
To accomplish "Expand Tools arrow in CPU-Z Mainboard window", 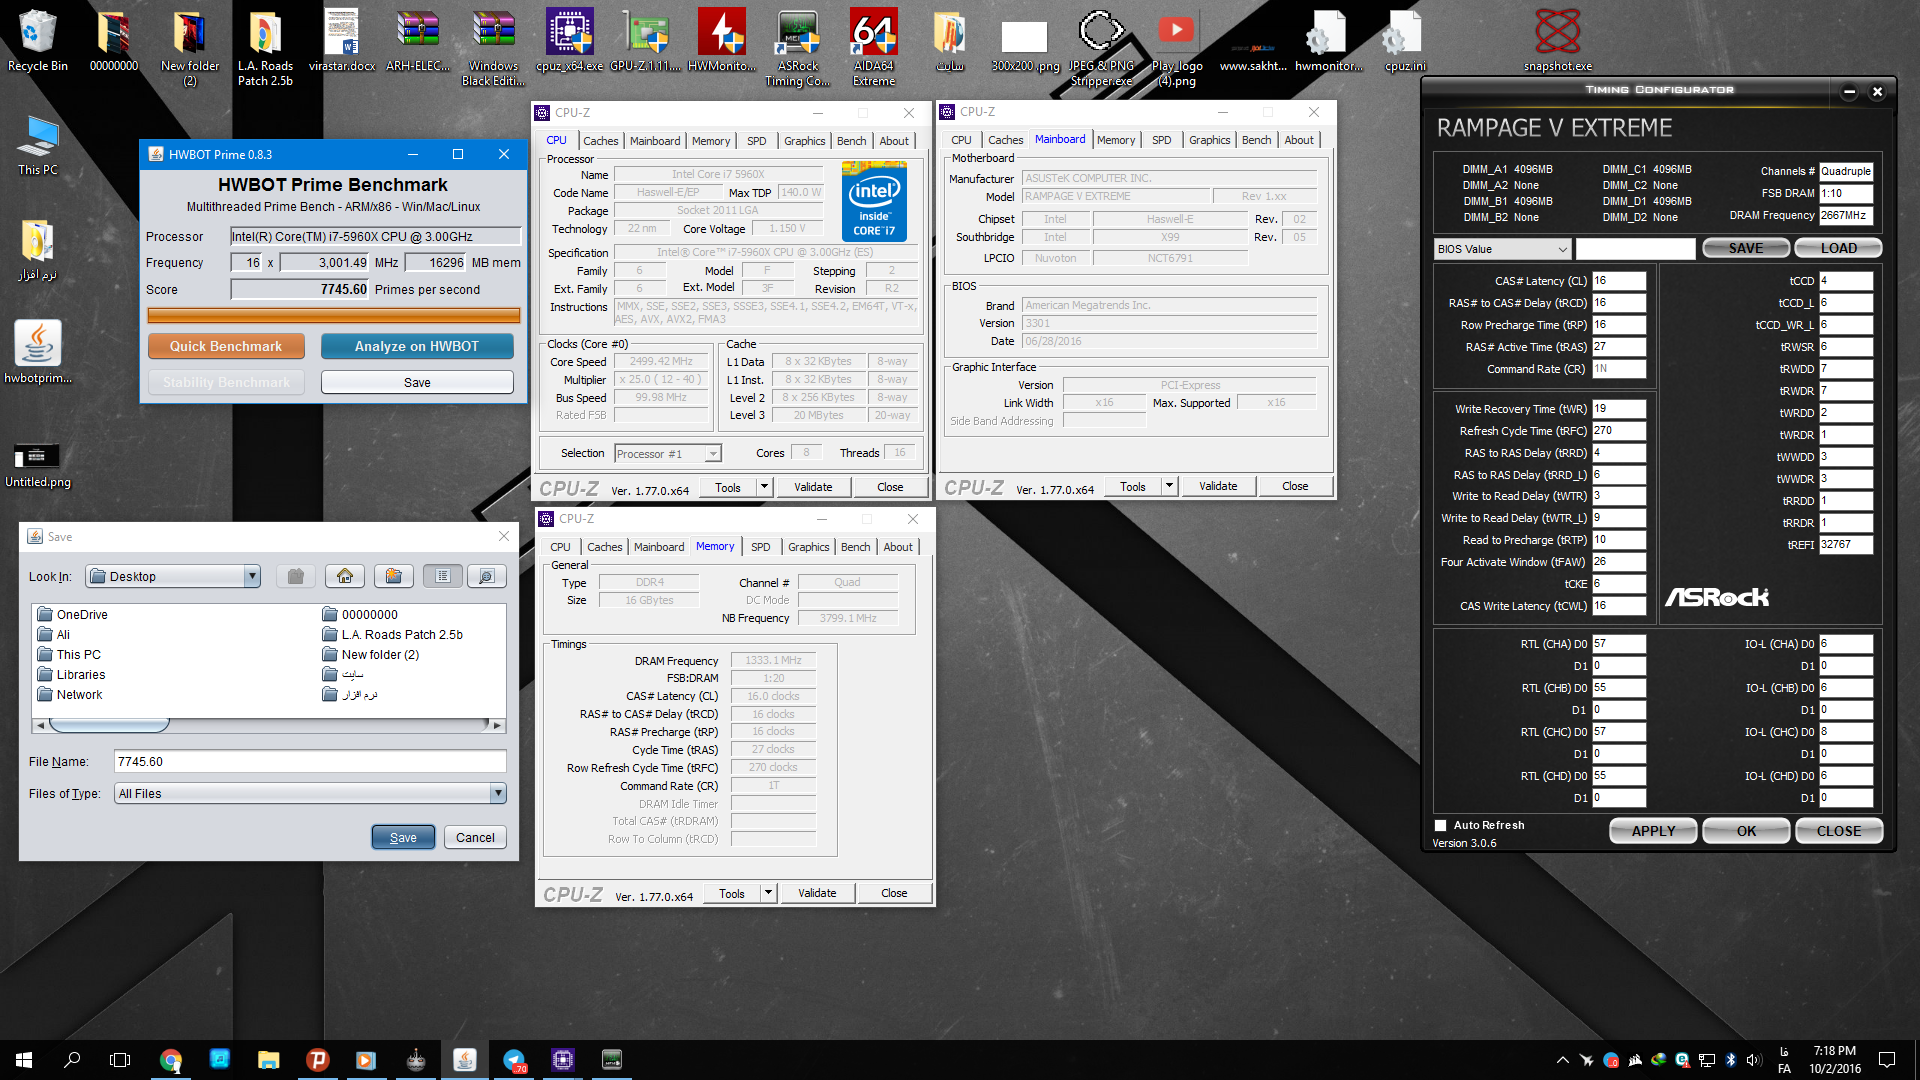I will tap(1169, 486).
